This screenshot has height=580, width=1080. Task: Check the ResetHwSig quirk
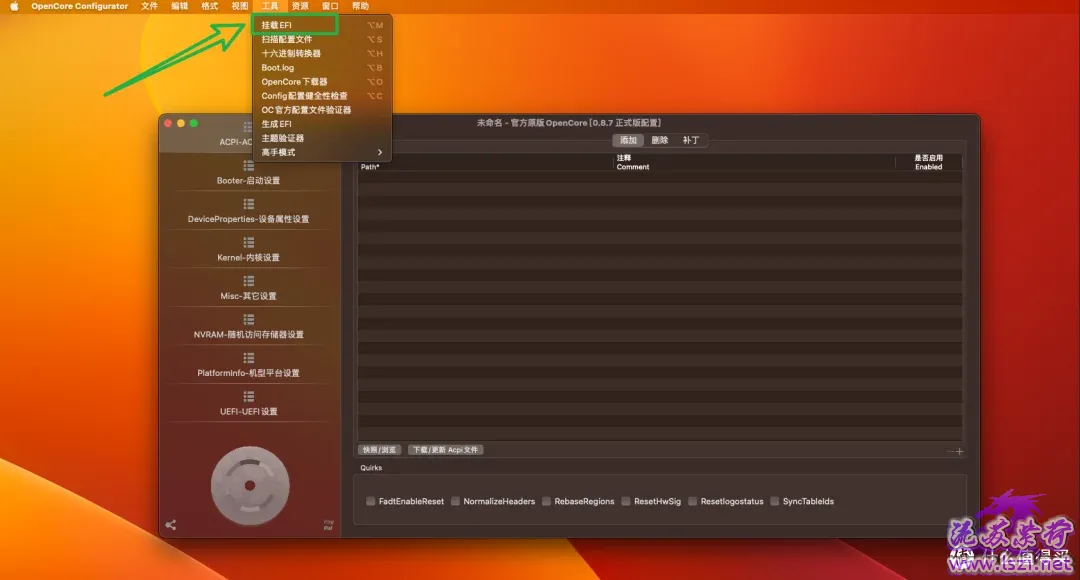click(626, 501)
